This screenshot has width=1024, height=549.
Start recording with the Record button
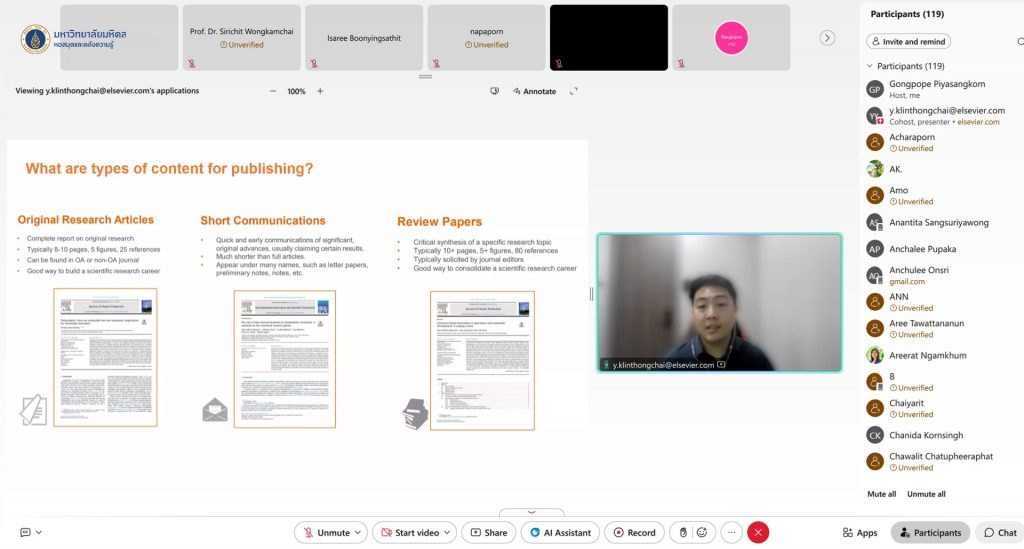coord(634,533)
